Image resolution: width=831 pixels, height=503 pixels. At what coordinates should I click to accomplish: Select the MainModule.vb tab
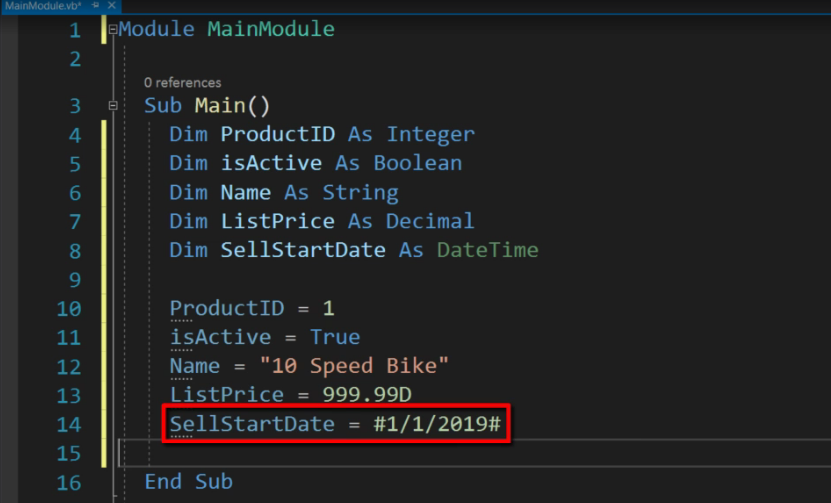pos(43,6)
